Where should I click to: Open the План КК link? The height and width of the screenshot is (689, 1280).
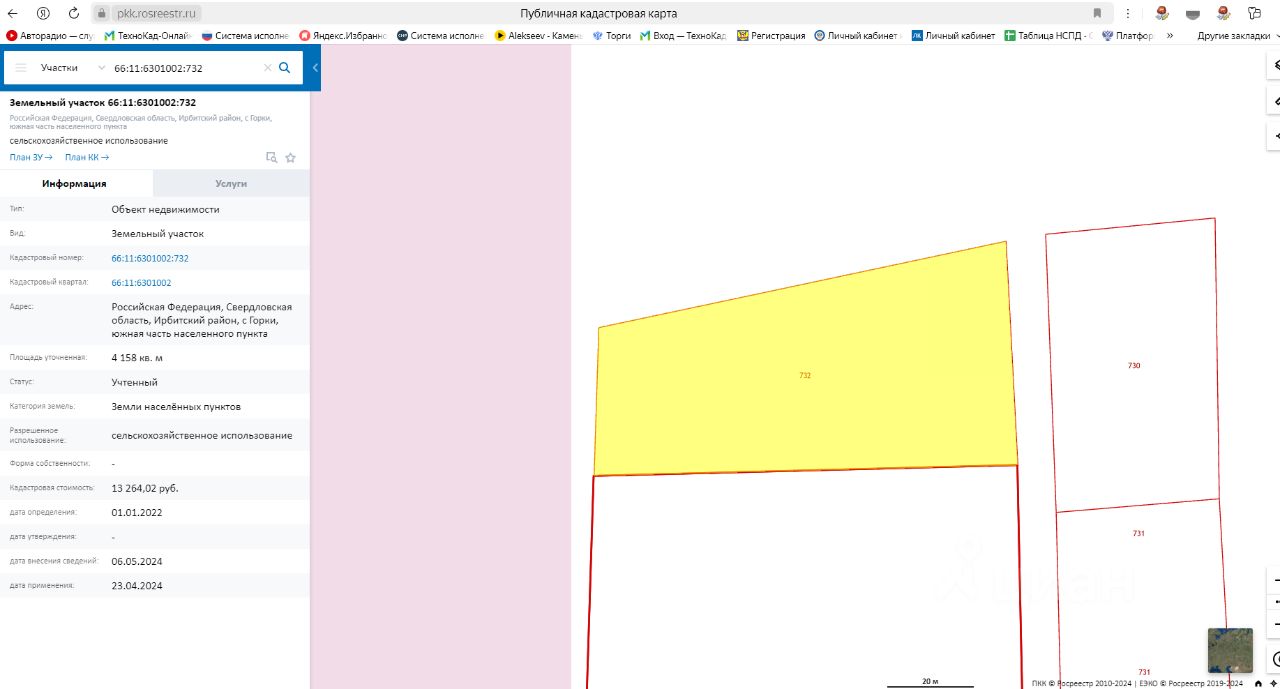tap(87, 157)
